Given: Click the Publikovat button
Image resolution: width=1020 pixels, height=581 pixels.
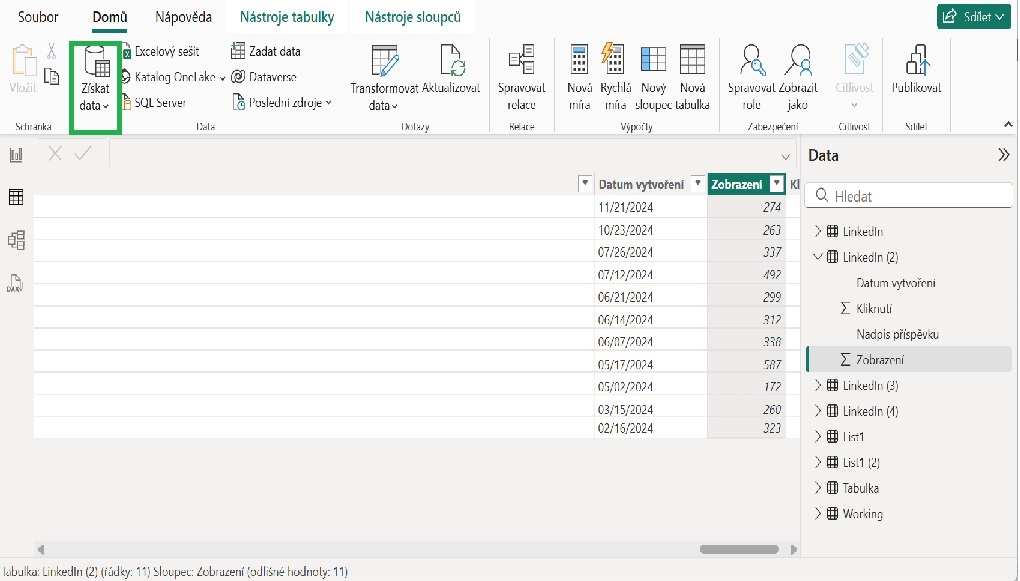Looking at the screenshot, I should pyautogui.click(x=916, y=70).
